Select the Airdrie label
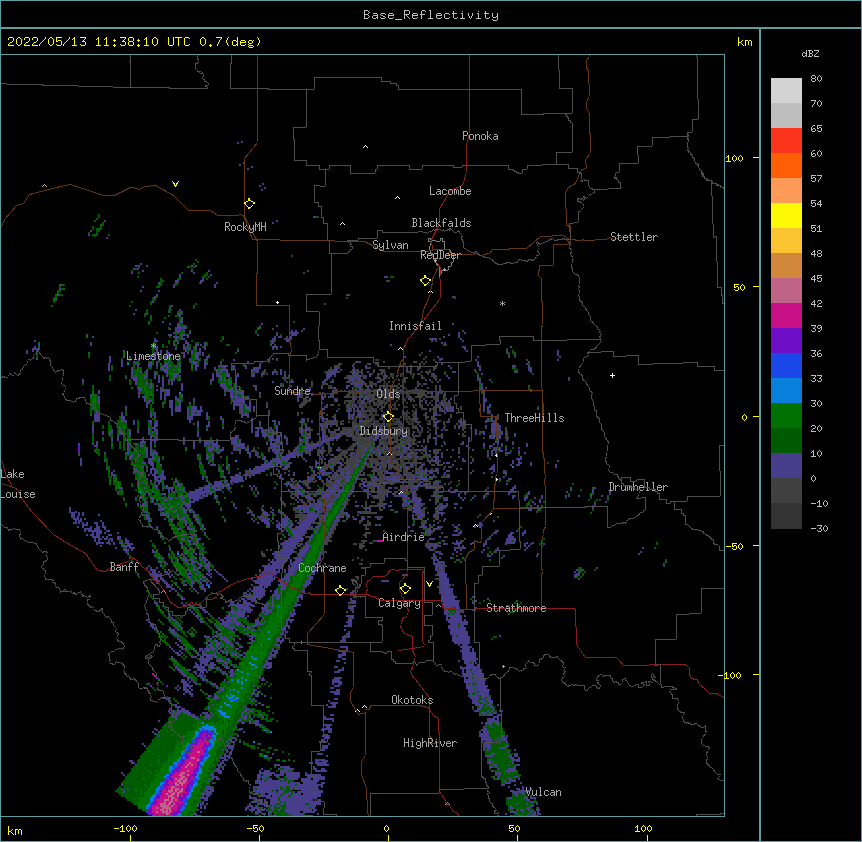Screen dimensions: 862x842 pos(403,537)
